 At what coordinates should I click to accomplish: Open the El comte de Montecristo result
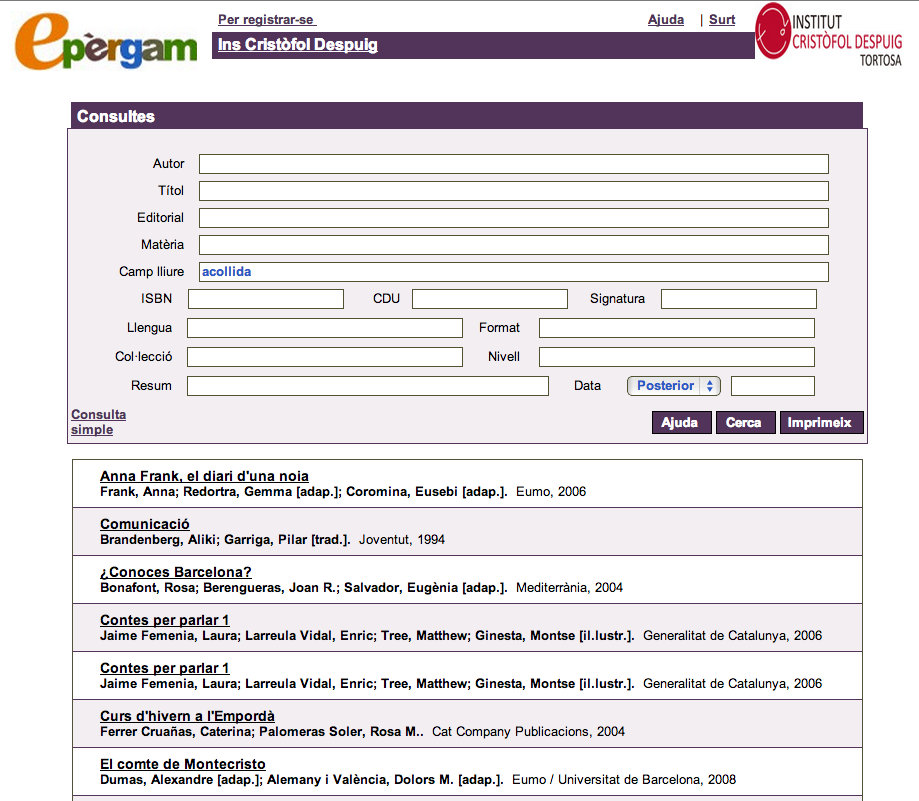pyautogui.click(x=183, y=764)
